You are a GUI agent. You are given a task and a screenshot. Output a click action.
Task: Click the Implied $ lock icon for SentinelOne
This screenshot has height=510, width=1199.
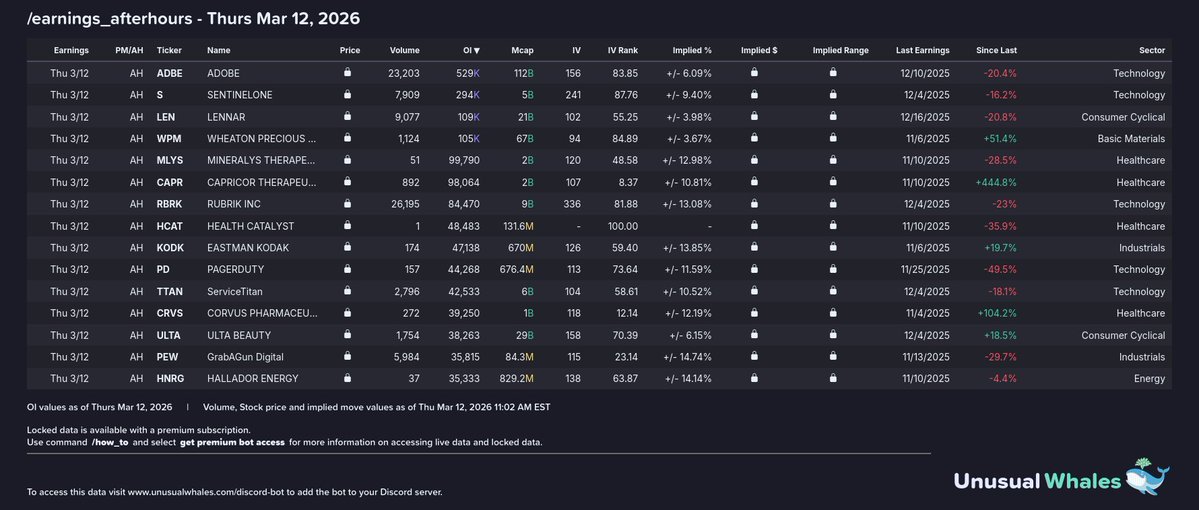point(753,95)
